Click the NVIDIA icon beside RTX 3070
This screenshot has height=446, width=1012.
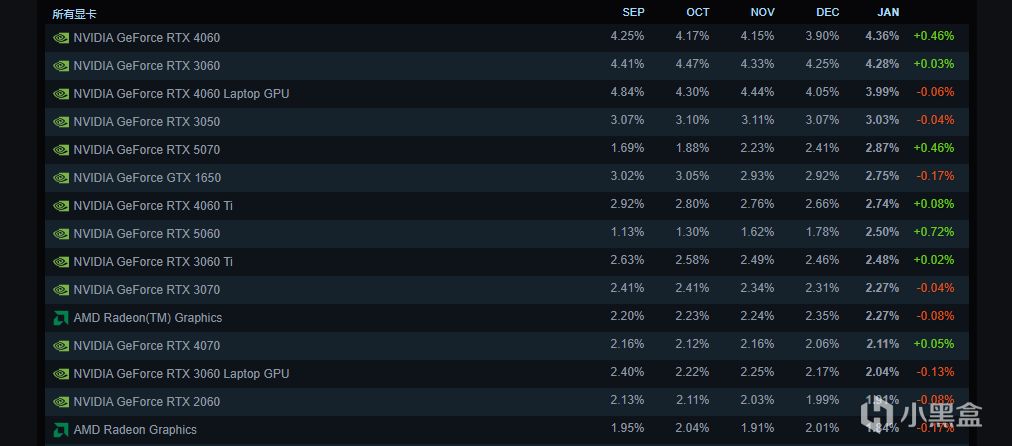click(x=61, y=290)
